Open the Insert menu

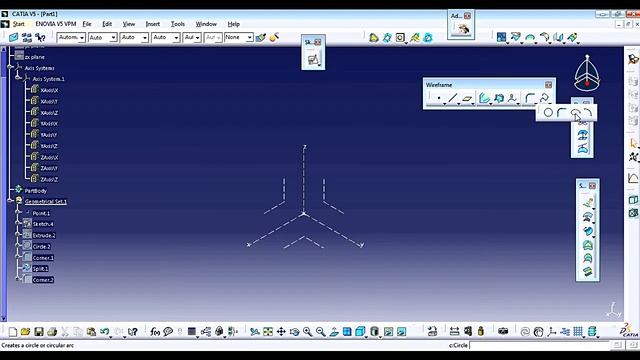[x=153, y=24]
